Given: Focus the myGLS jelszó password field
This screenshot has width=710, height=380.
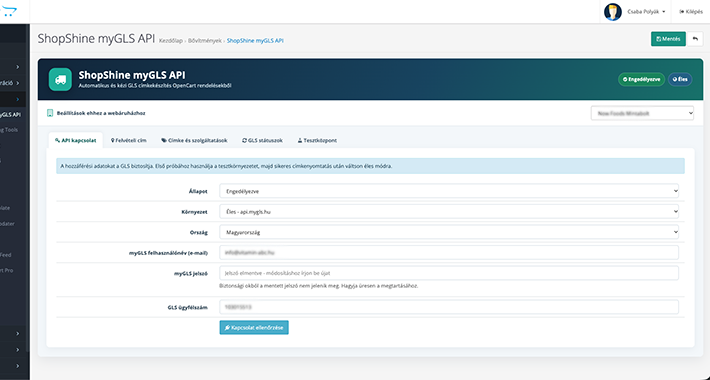Looking at the screenshot, I should click(449, 273).
